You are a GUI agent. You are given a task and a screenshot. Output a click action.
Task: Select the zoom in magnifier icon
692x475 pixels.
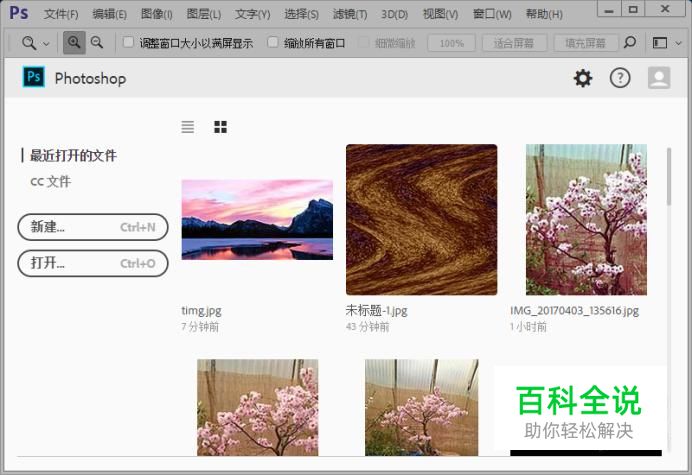(74, 42)
